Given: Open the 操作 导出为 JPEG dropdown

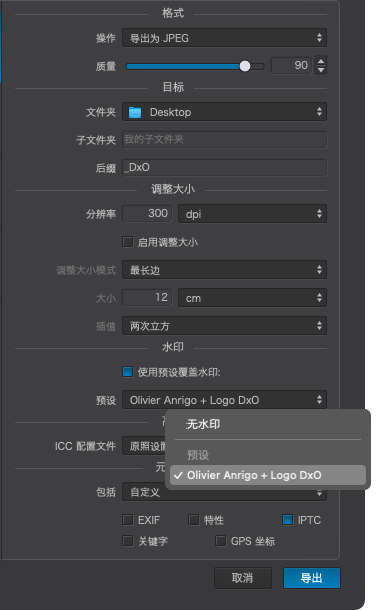Looking at the screenshot, I should (224, 38).
